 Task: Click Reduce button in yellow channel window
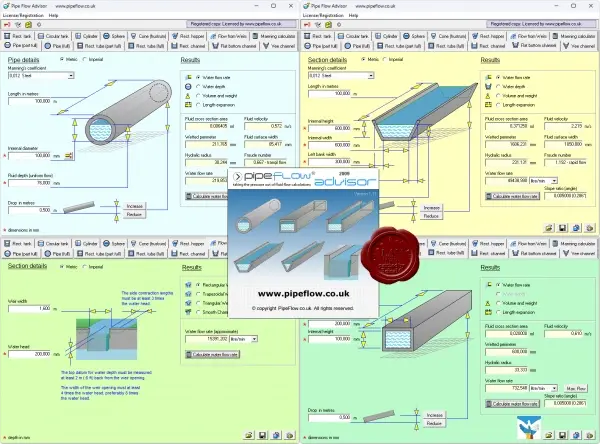tap(431, 216)
